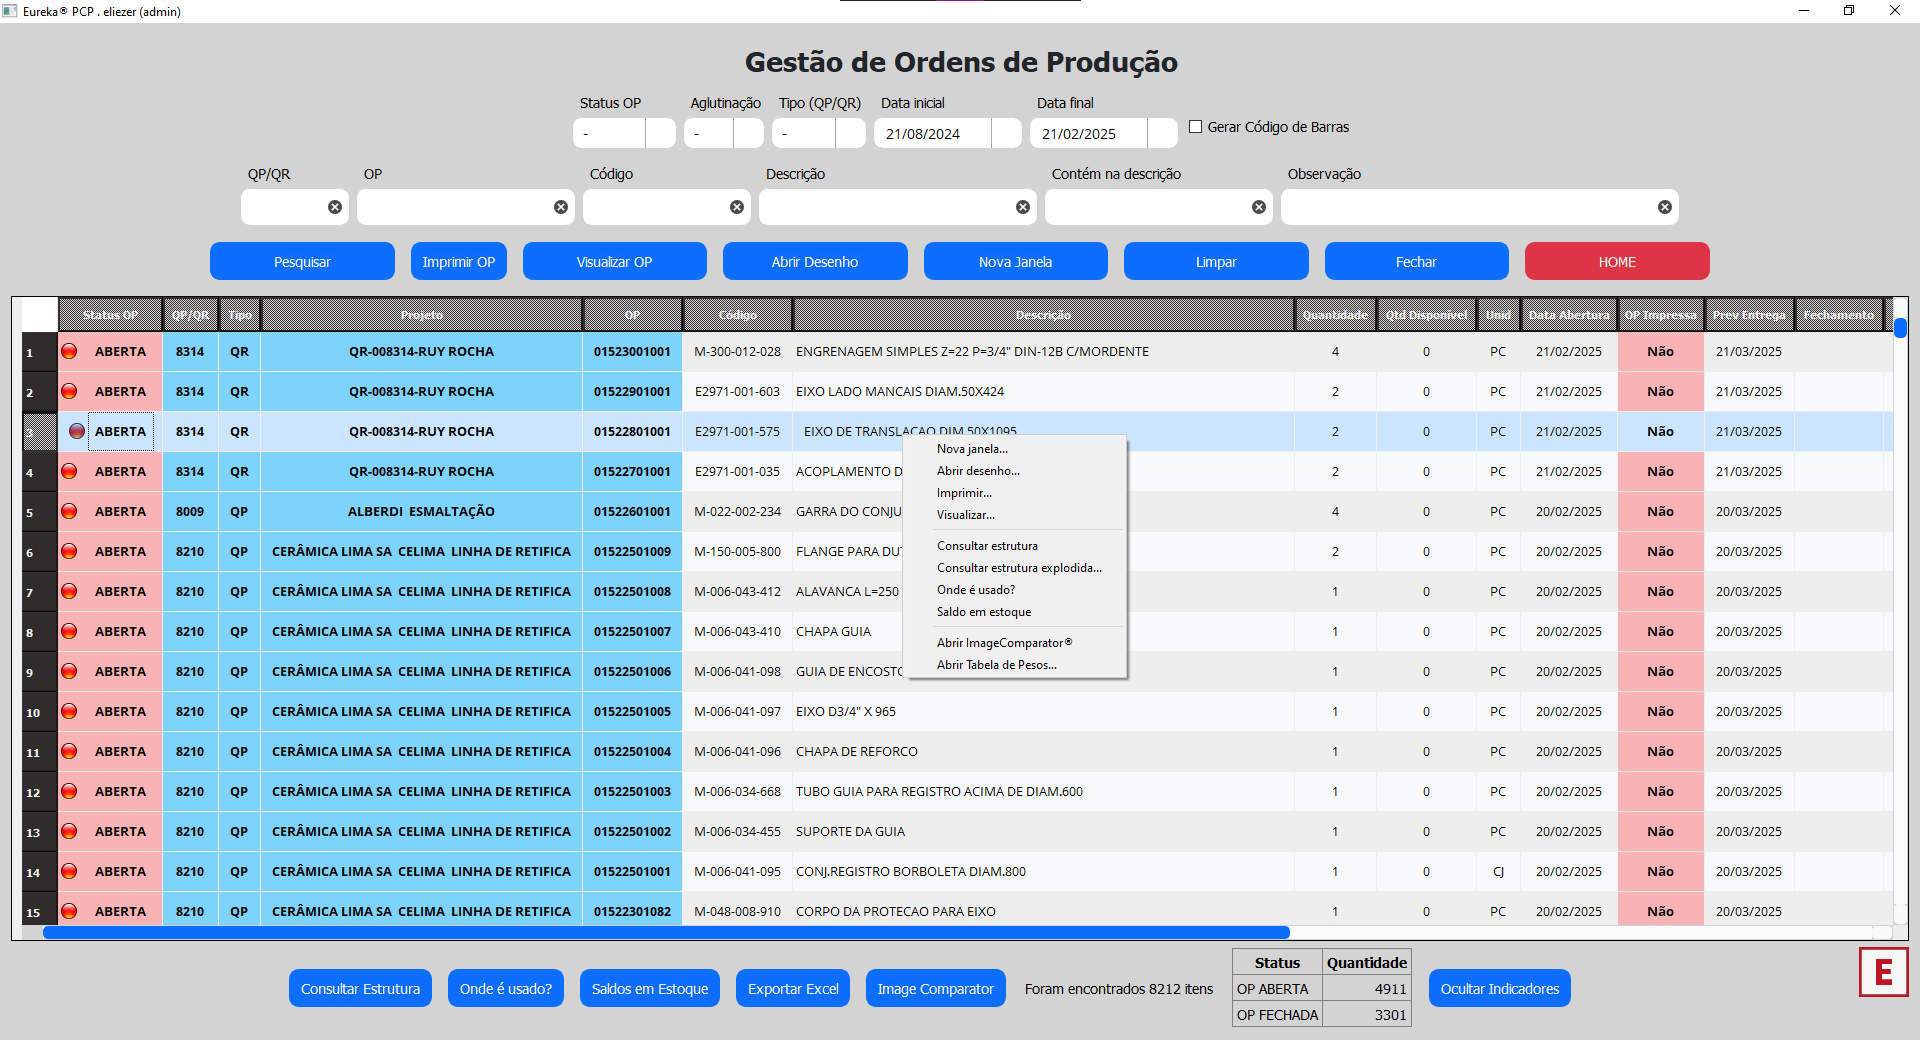Click status dot of OP 01522801001
Screen dimensions: 1920x1040
pyautogui.click(x=77, y=431)
